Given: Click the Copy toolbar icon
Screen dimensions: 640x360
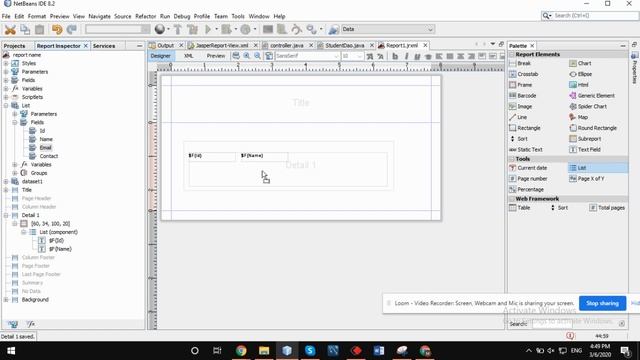Looking at the screenshot, I should tap(25, 29).
